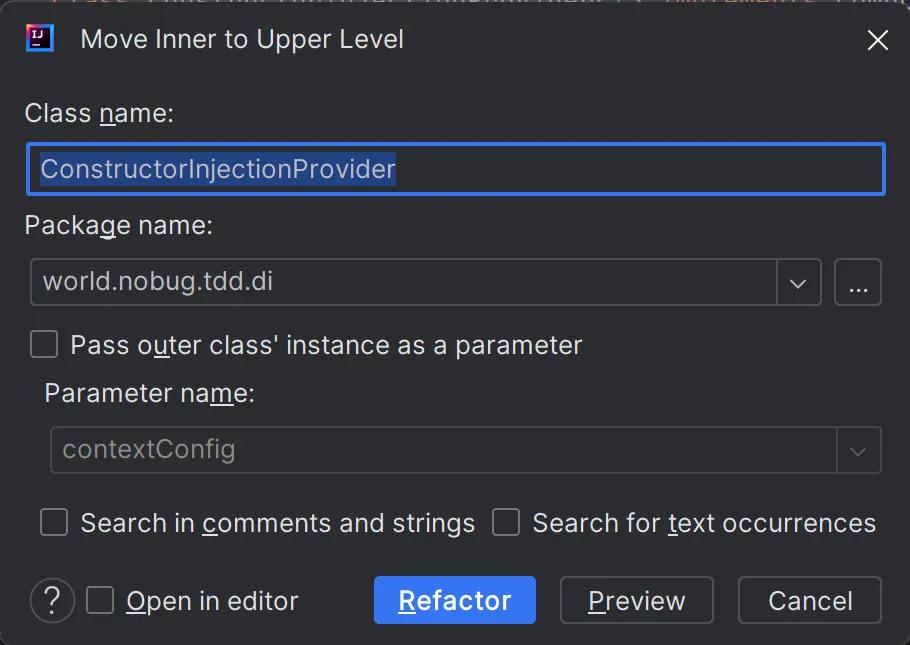Click the contextConfig parameter name combo box
Viewport: 910px width, 645px height.
coord(443,450)
